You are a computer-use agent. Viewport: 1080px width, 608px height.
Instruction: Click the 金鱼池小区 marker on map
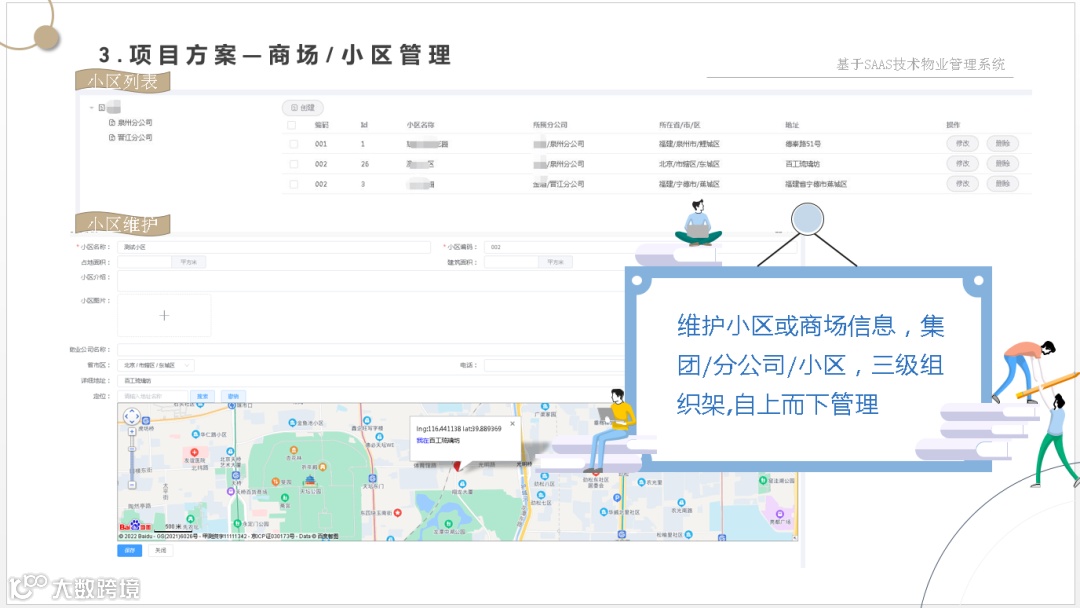tap(293, 423)
